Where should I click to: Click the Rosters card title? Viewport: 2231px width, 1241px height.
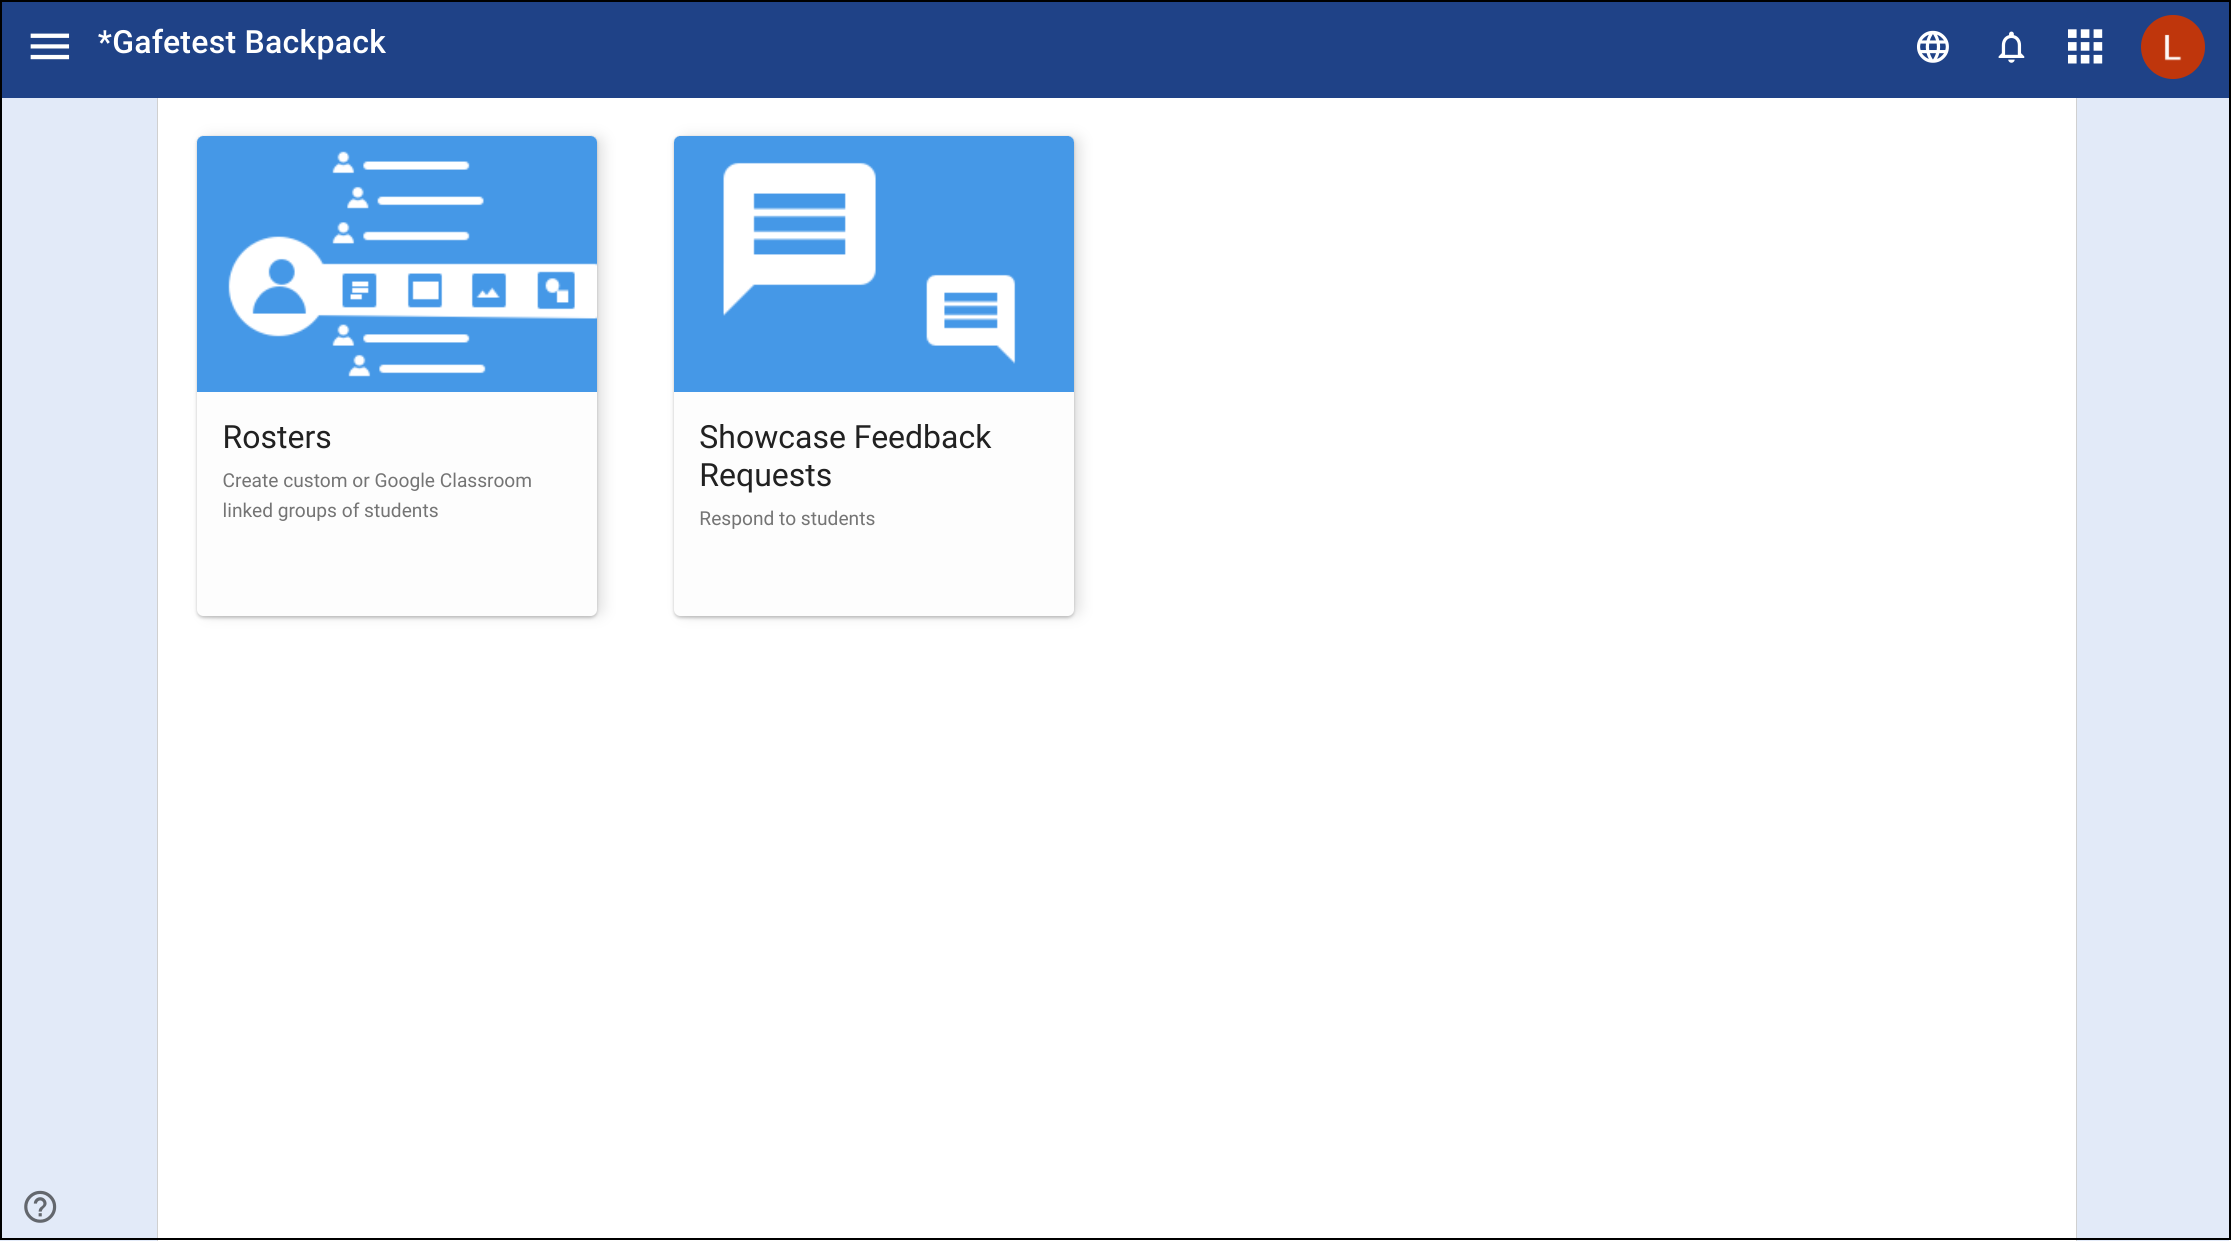coord(277,437)
